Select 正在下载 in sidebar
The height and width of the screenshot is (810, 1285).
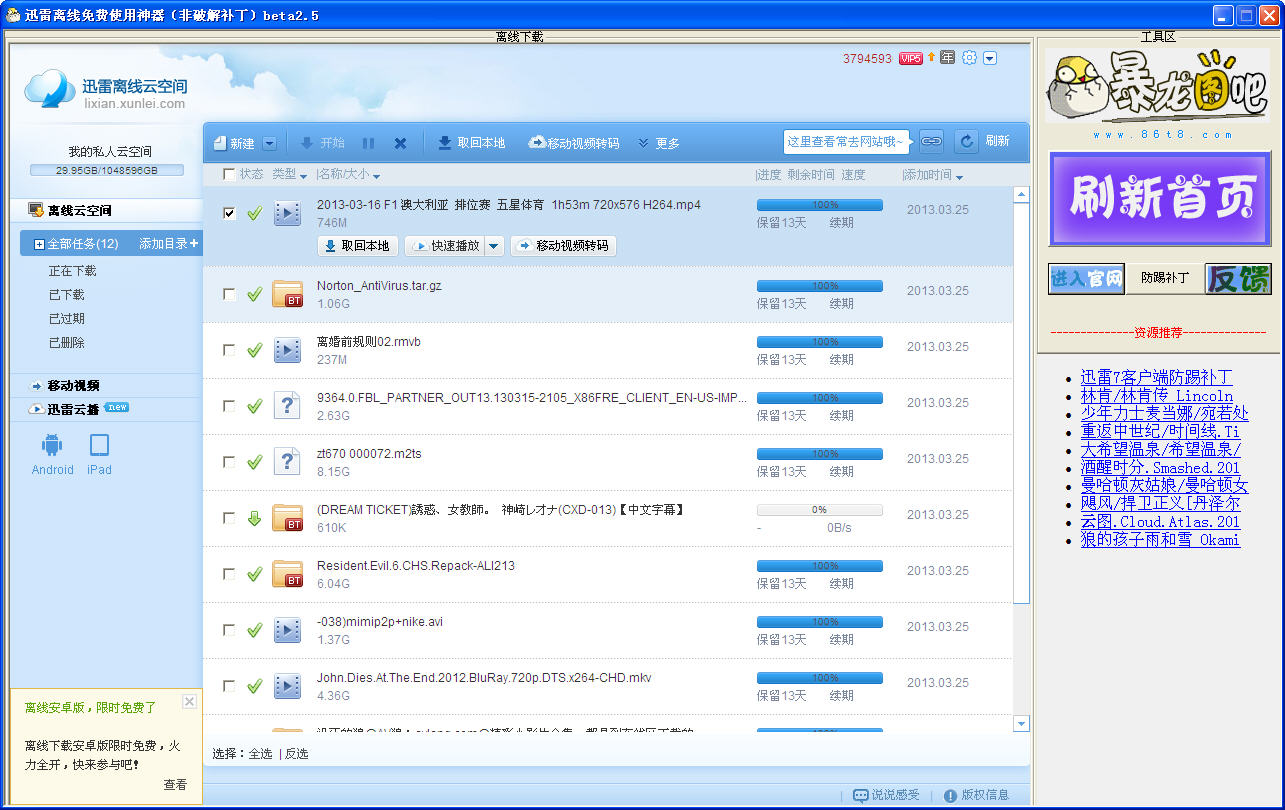pos(73,271)
